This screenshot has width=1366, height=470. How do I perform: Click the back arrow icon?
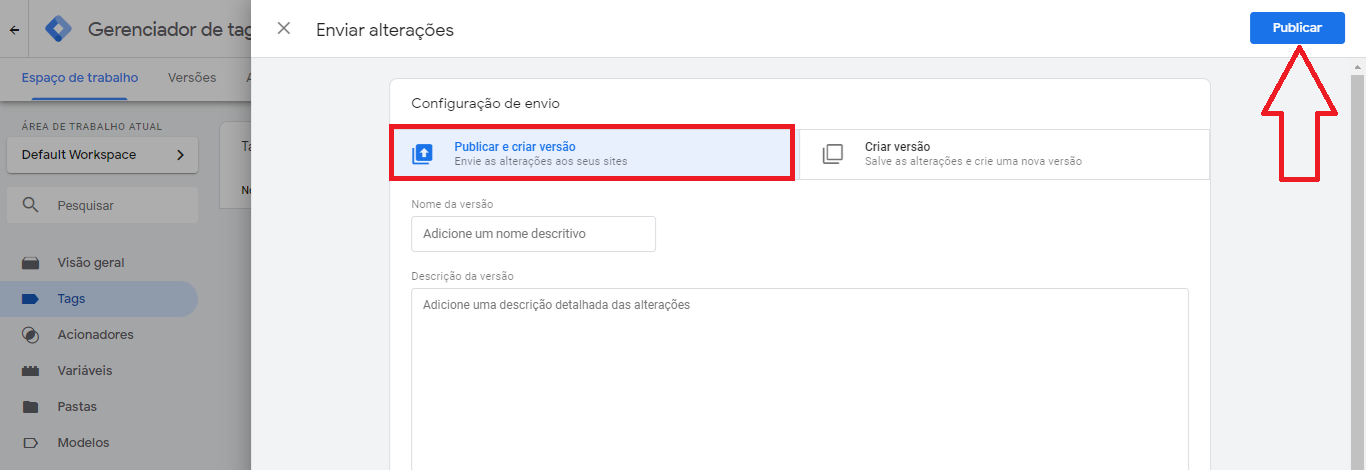coord(14,30)
